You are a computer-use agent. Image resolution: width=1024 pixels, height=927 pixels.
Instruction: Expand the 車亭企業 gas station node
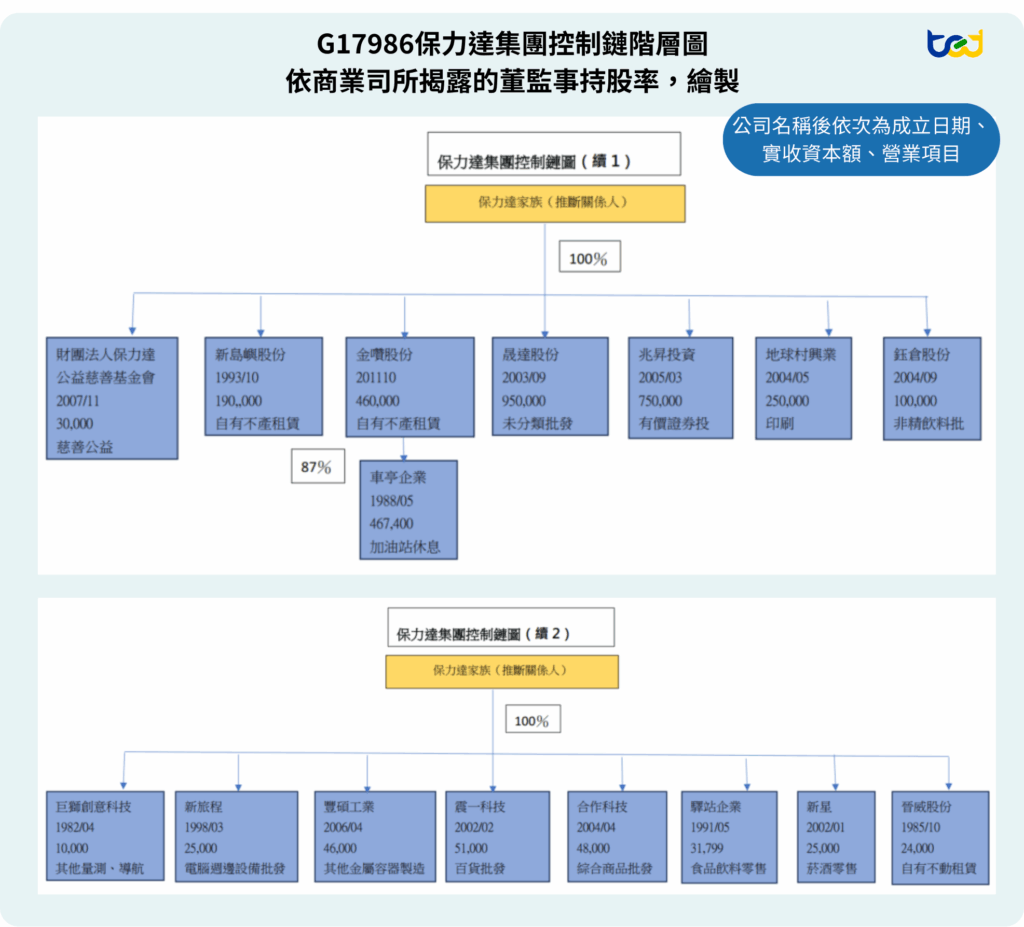tap(408, 509)
